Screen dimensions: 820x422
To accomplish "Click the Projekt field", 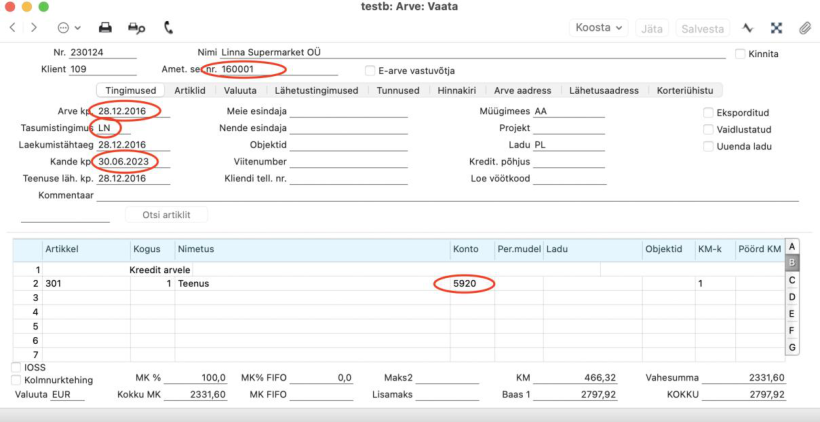I will (x=569, y=129).
